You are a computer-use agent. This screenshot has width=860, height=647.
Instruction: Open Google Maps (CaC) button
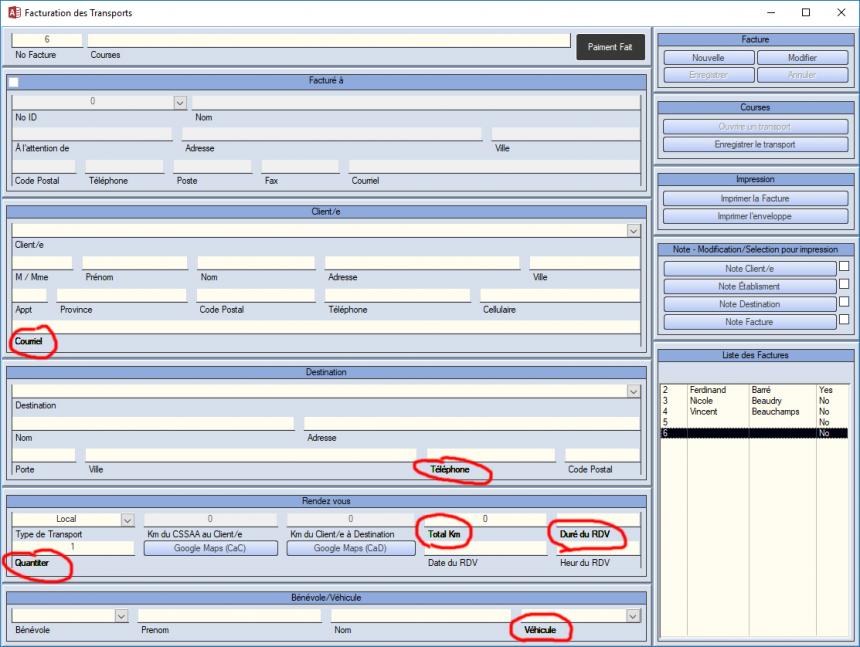coord(211,548)
